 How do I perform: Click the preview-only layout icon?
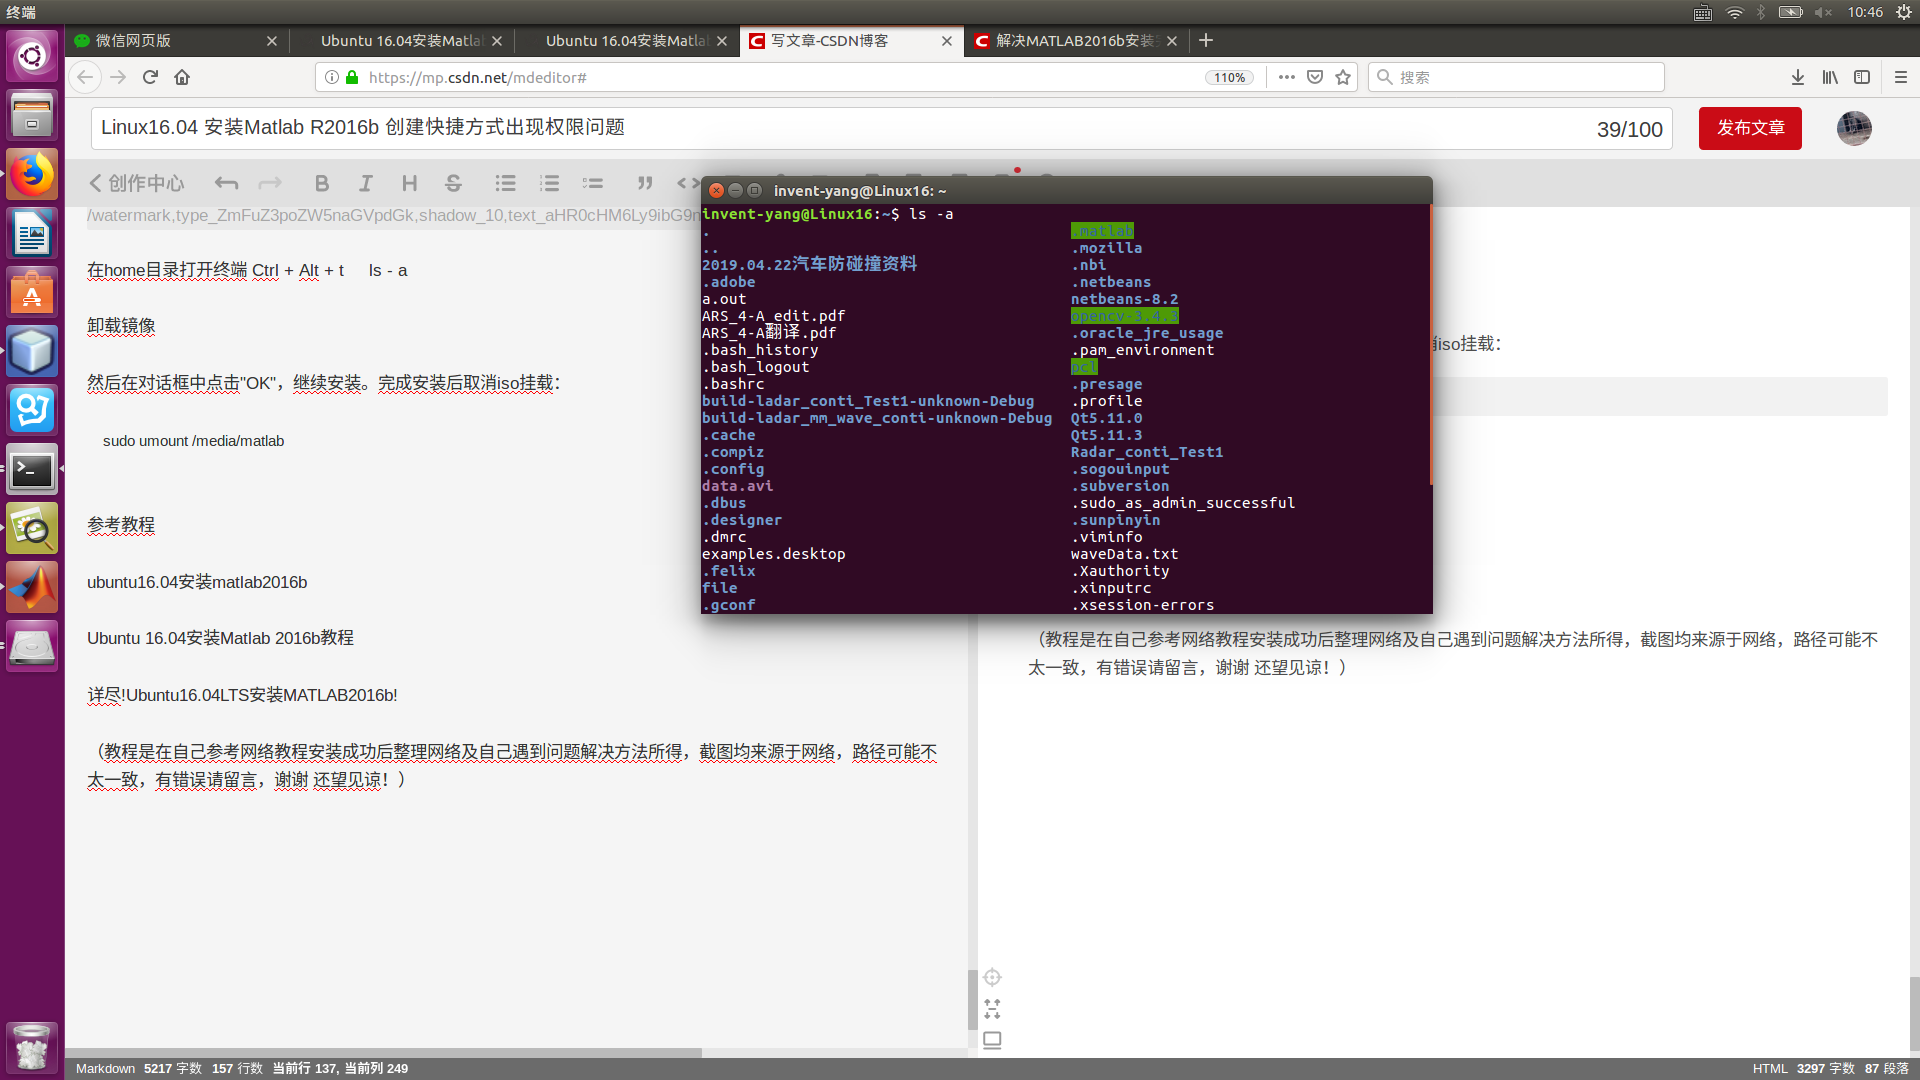pos(992,1040)
